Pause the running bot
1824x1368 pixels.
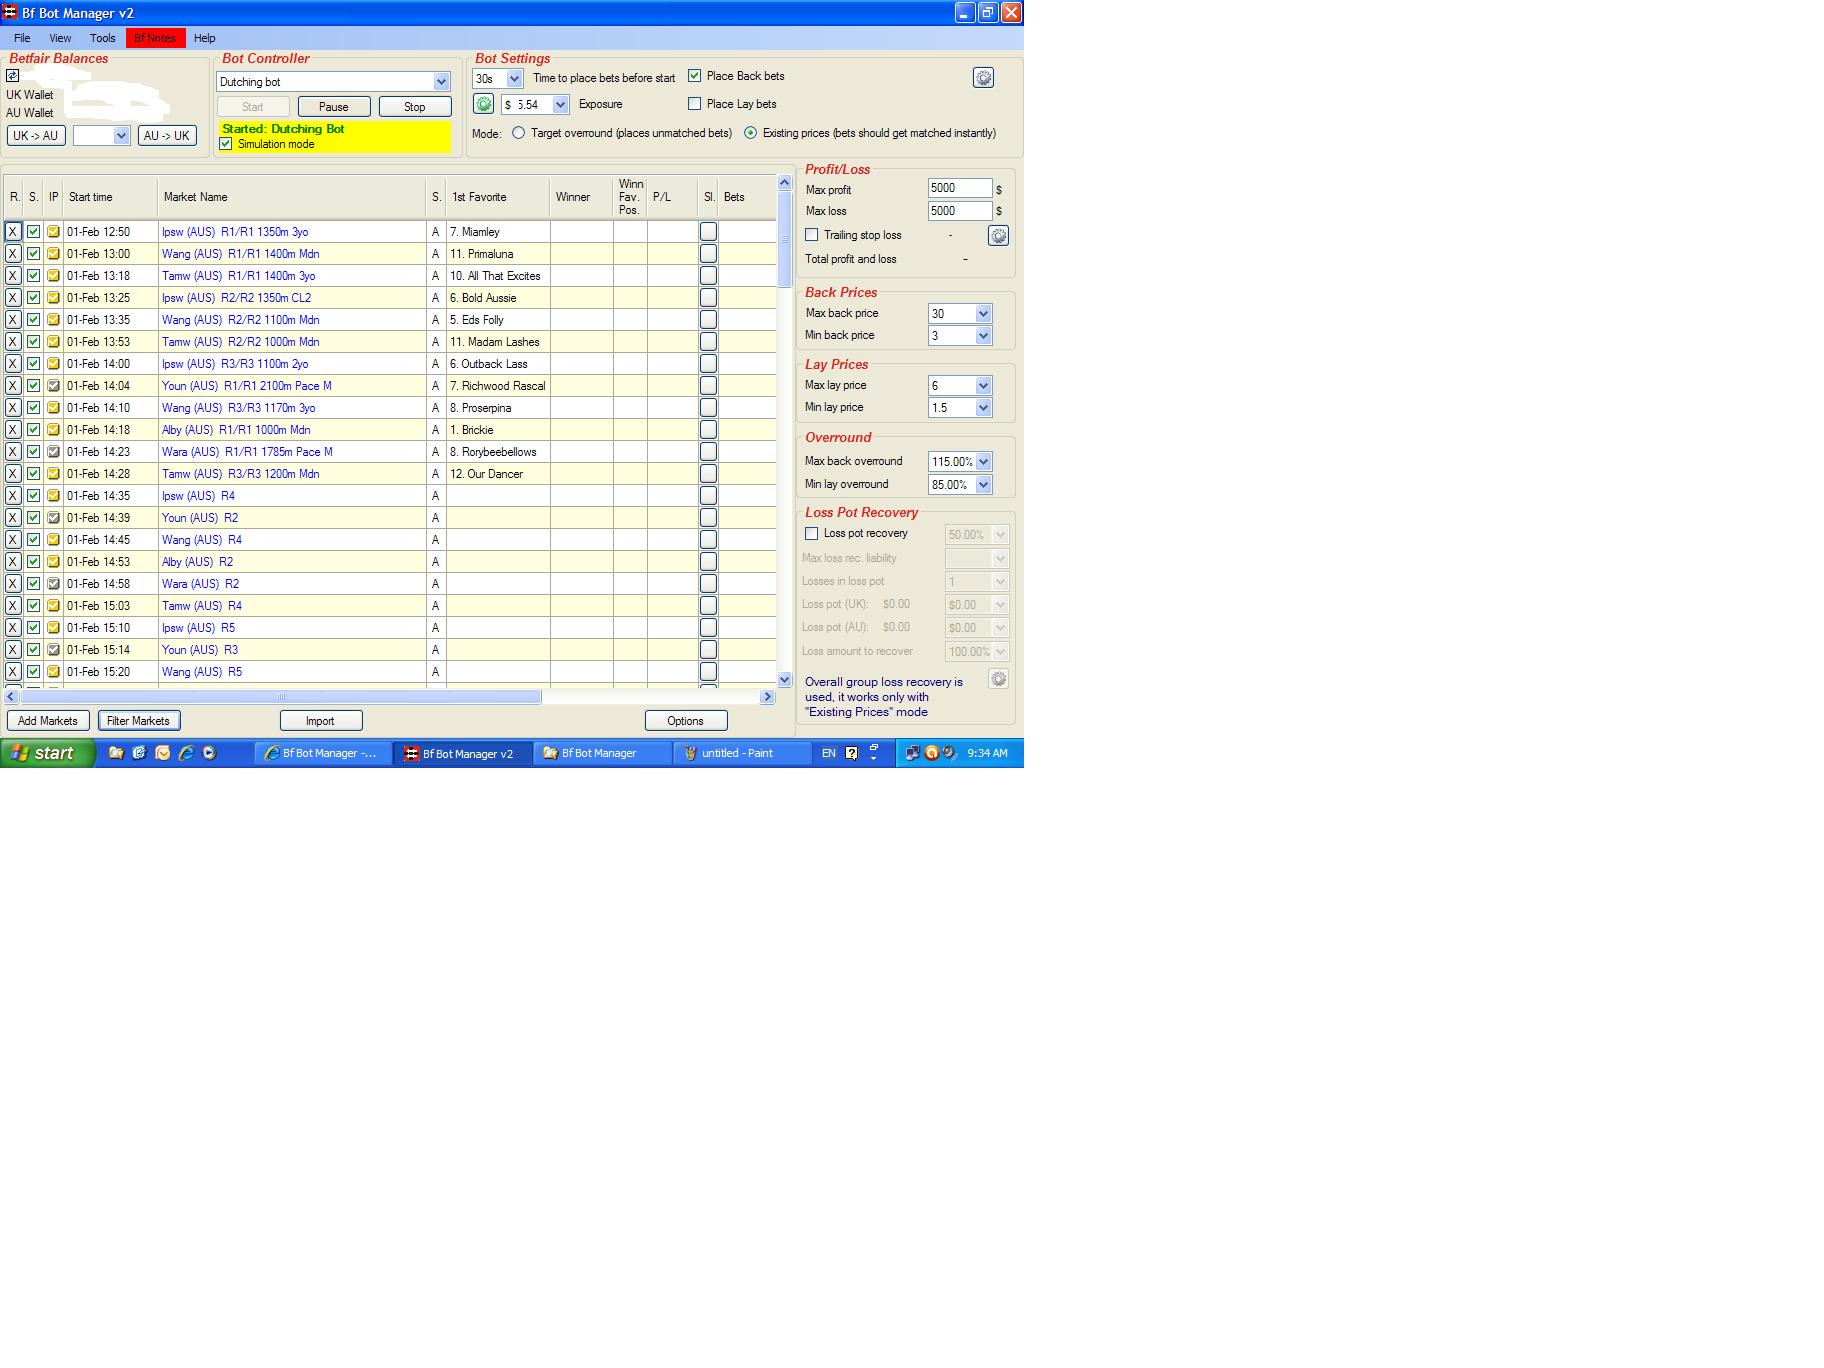334,107
